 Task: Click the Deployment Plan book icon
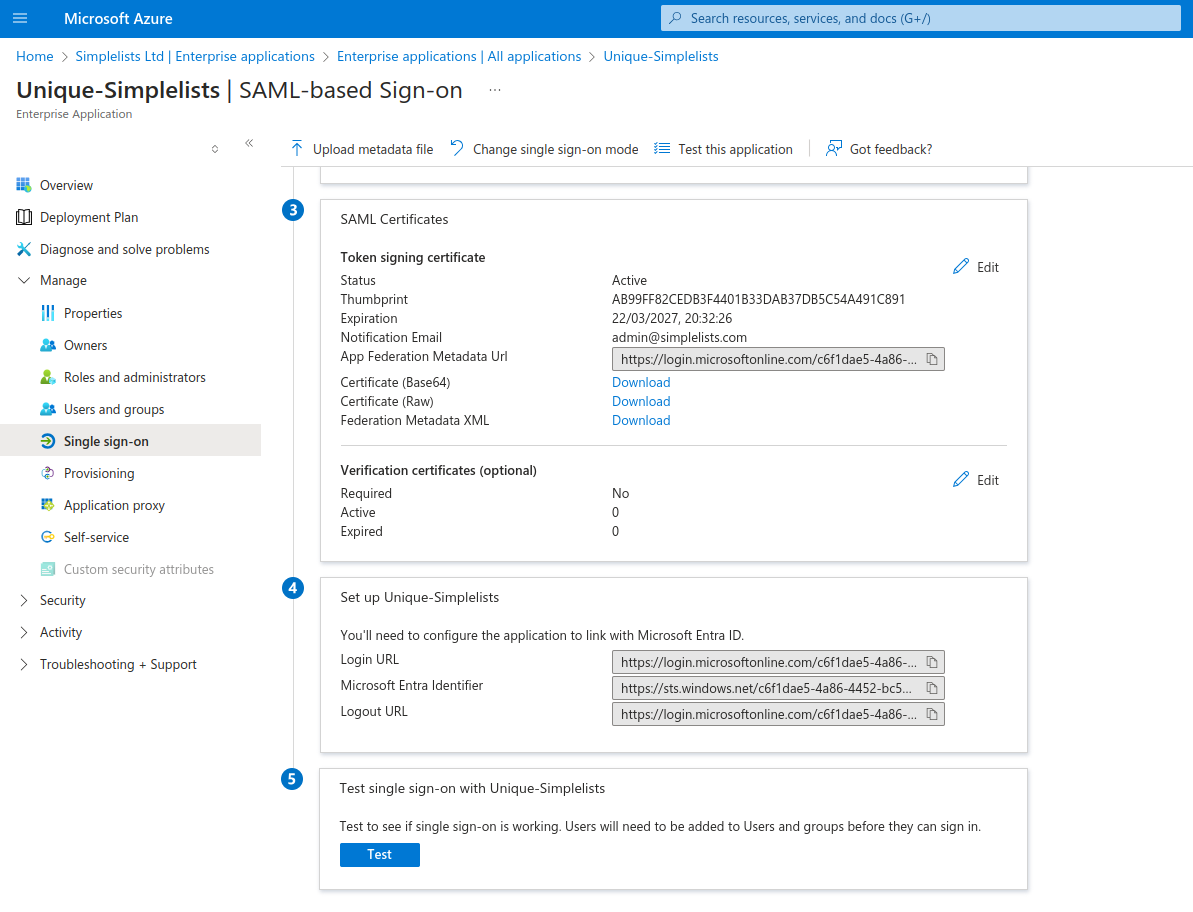click(24, 217)
